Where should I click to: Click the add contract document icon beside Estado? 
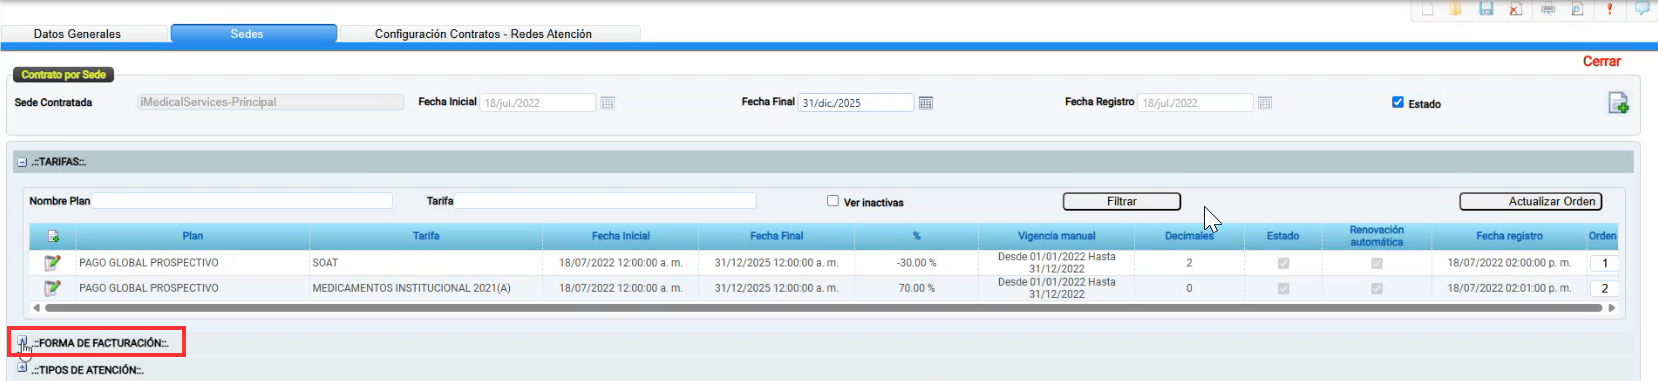(1618, 102)
